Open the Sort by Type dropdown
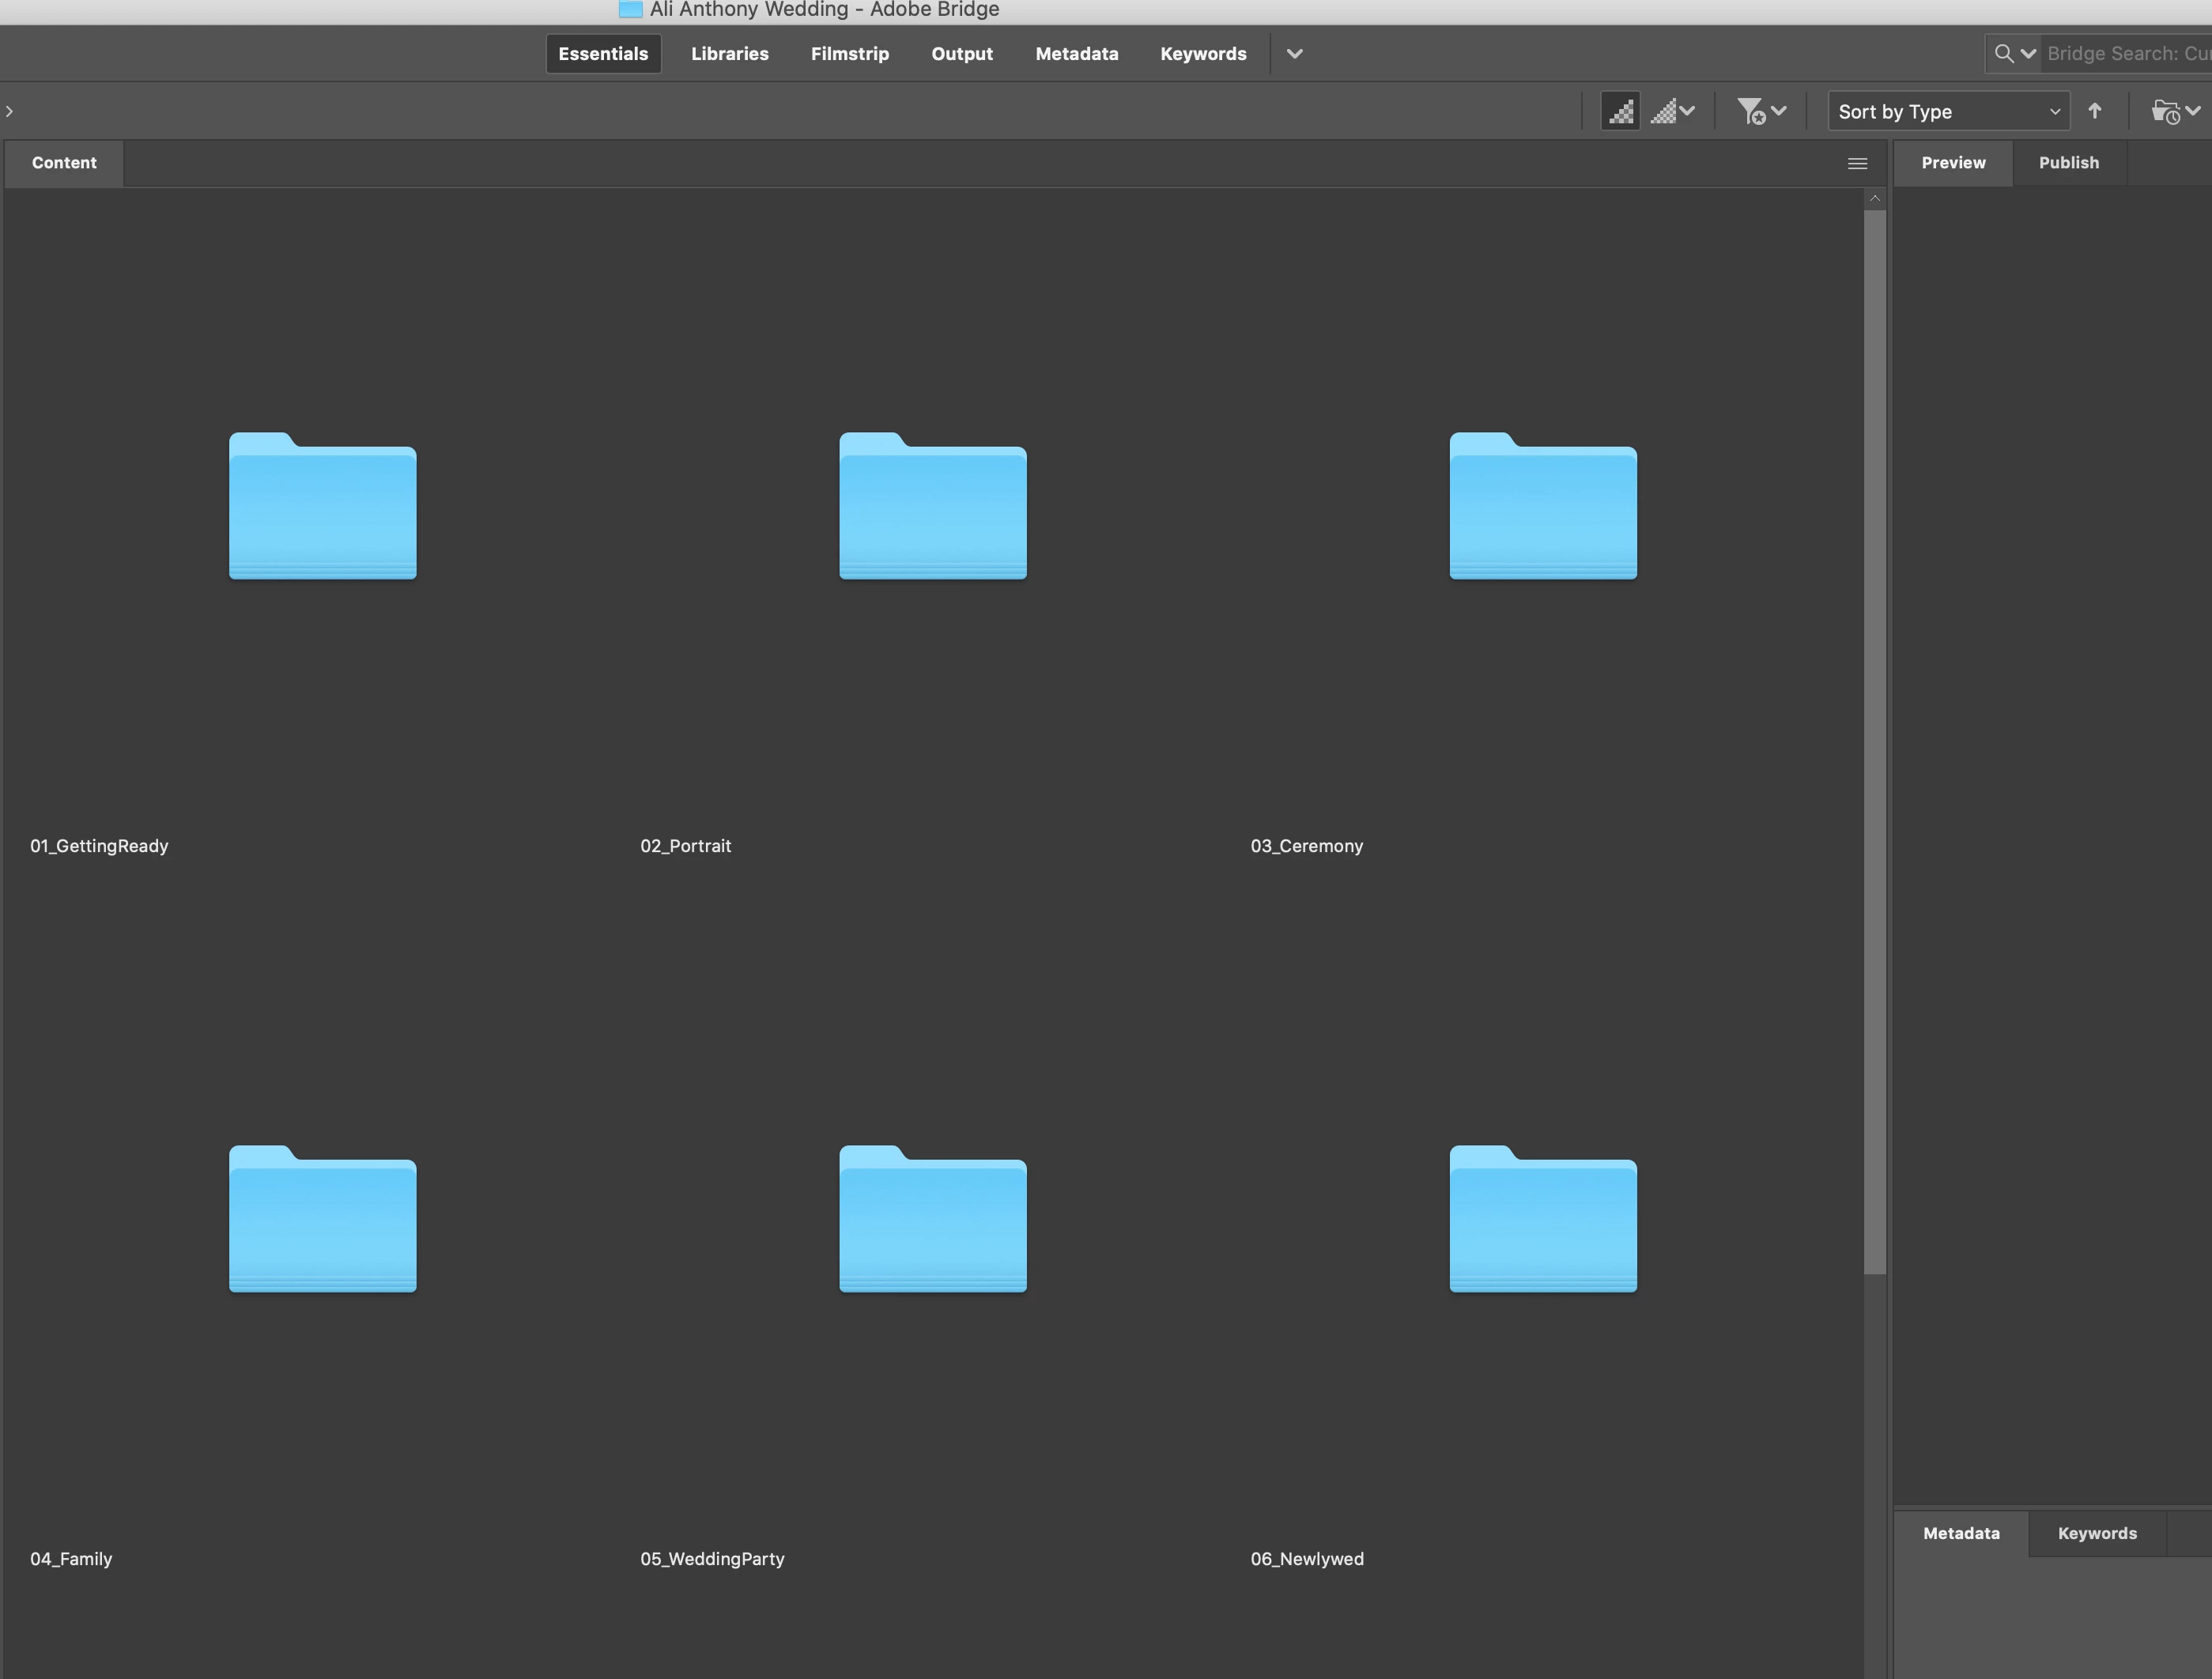The image size is (2212, 1679). [1947, 111]
